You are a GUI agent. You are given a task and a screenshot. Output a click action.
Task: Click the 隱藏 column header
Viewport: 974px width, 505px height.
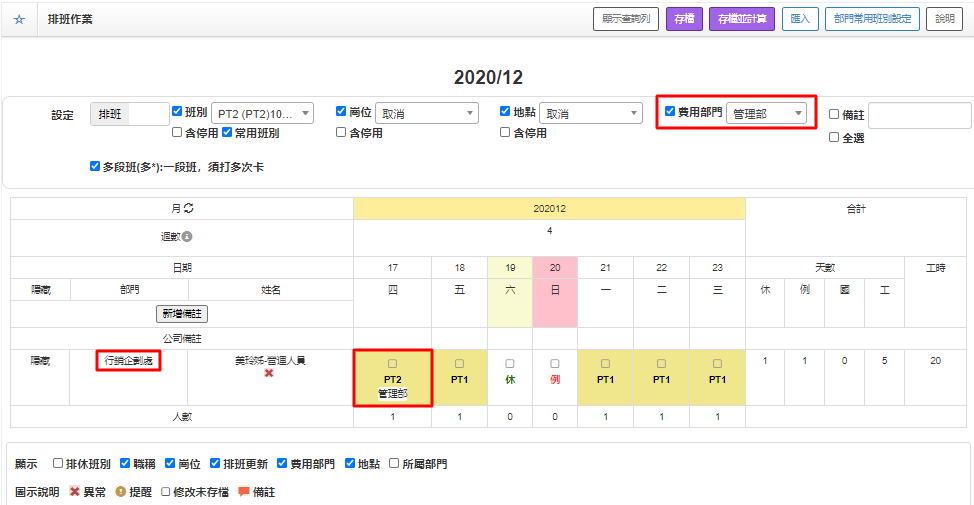click(40, 289)
